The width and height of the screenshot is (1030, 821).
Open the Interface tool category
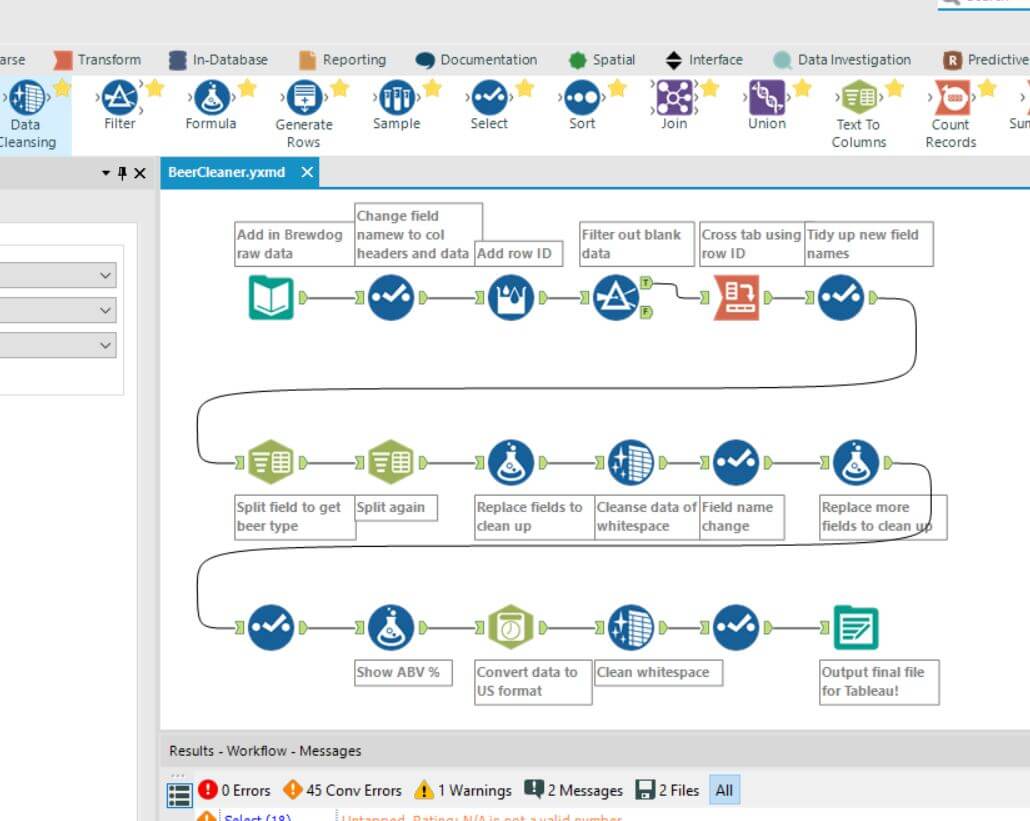704,60
